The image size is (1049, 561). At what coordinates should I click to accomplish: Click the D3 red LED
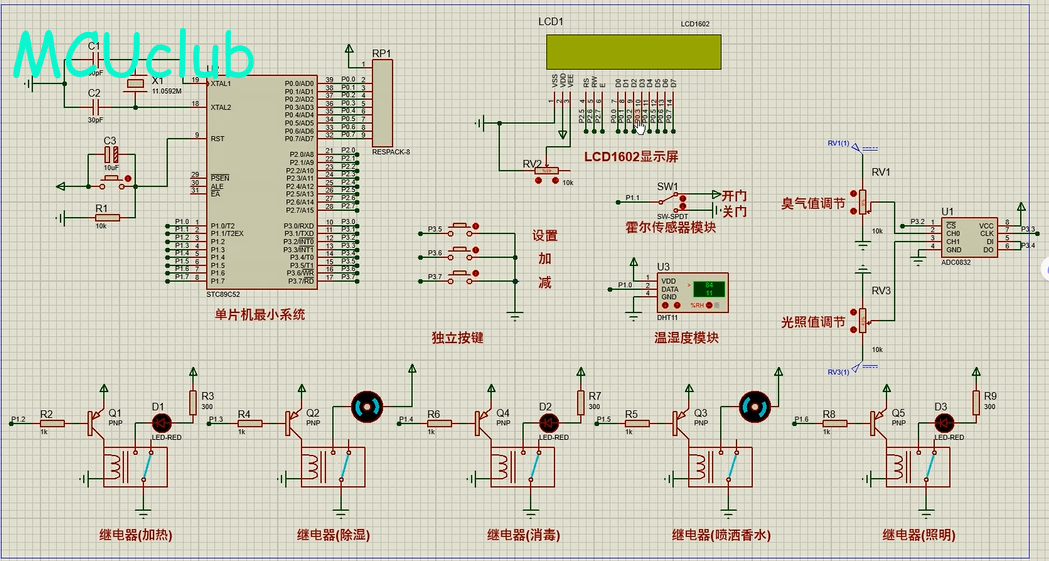point(944,423)
